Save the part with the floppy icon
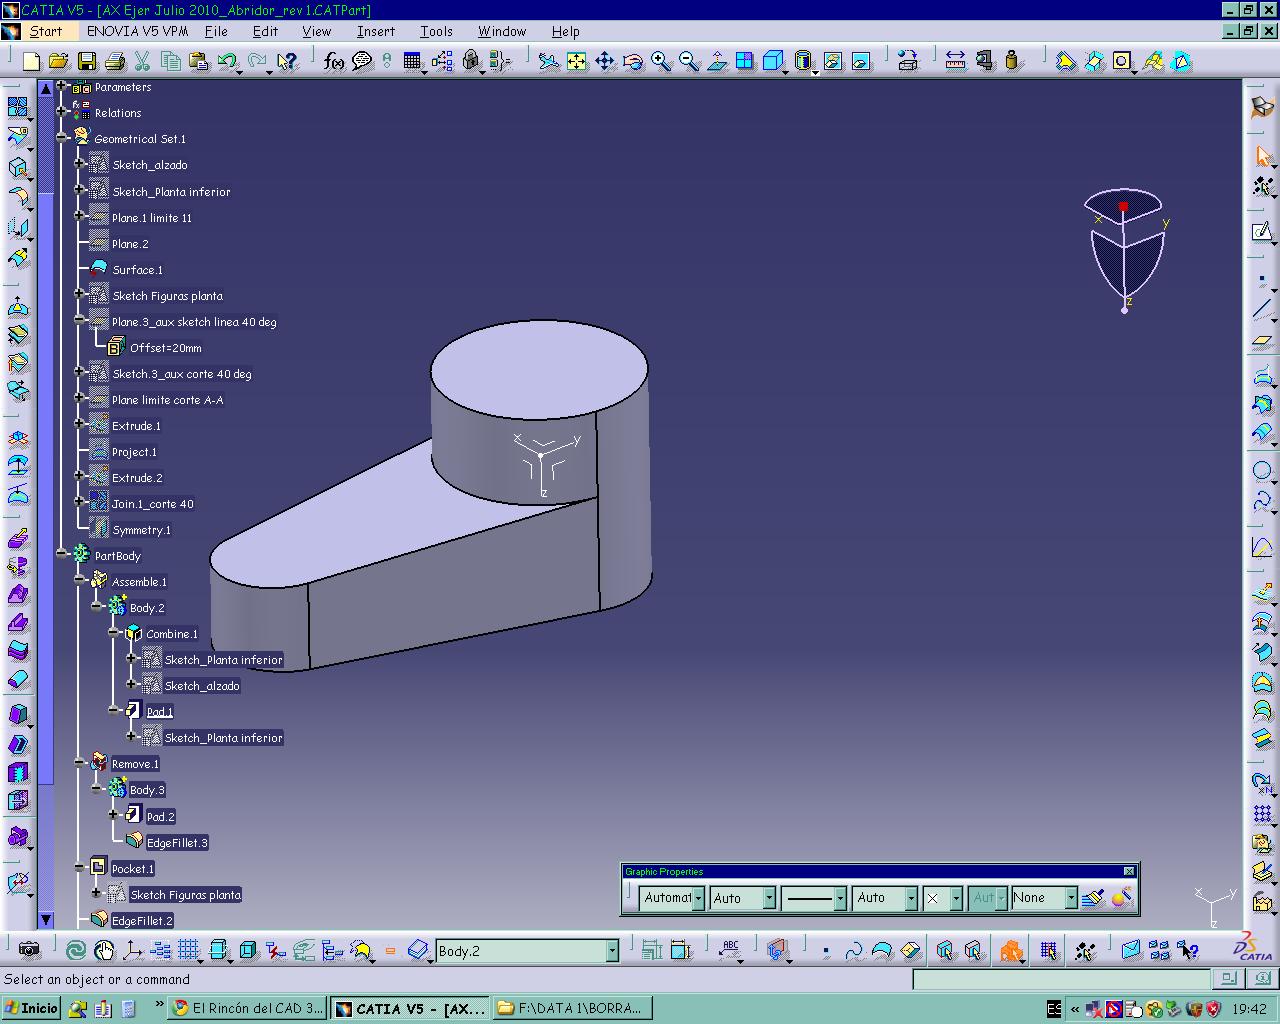Image resolution: width=1280 pixels, height=1024 pixels. 87,62
